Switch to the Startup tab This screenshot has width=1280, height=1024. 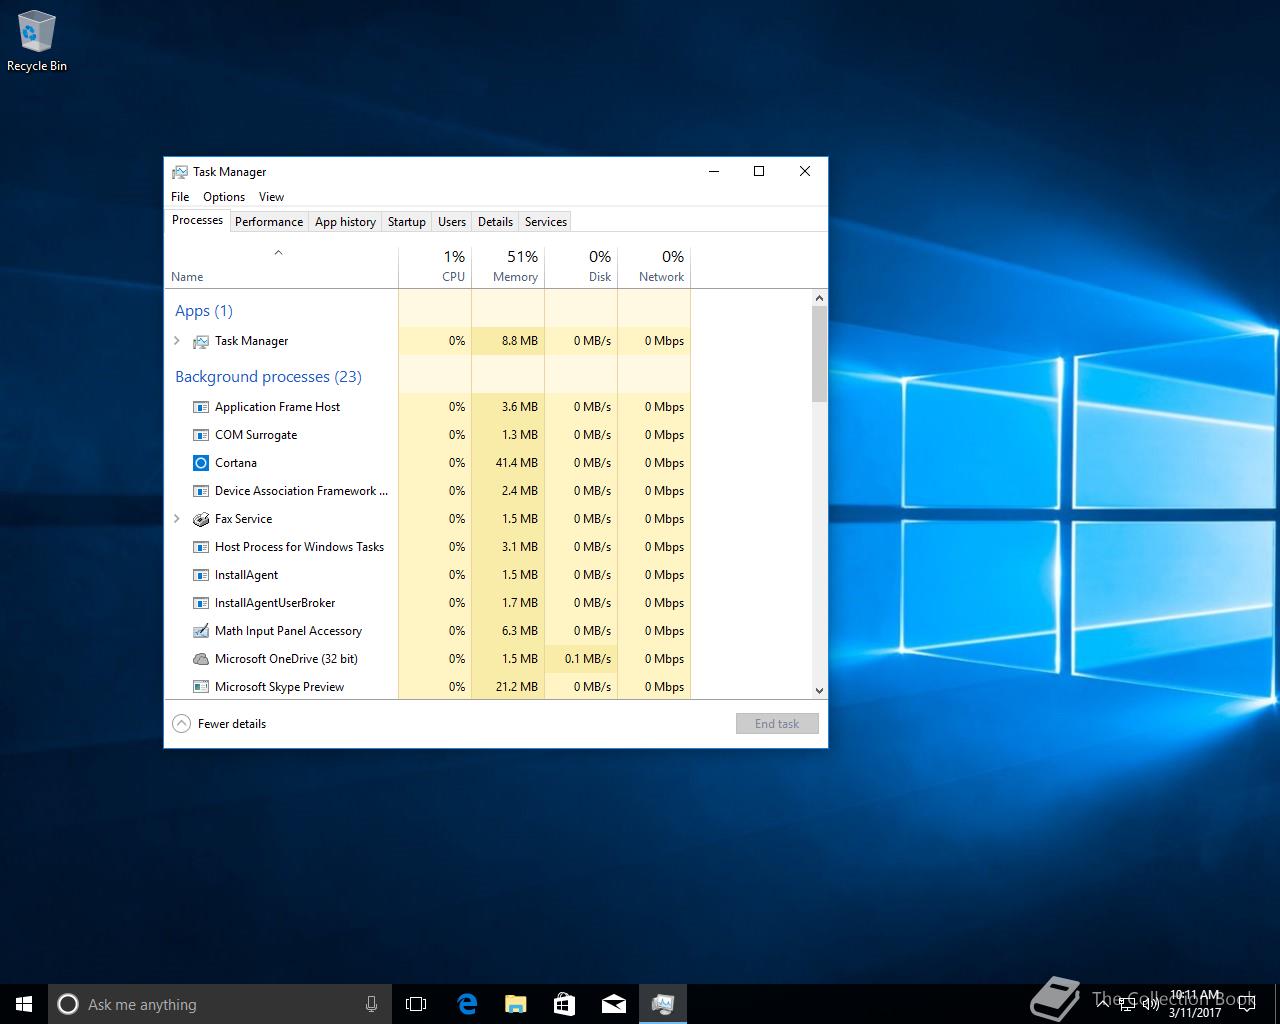coord(407,222)
